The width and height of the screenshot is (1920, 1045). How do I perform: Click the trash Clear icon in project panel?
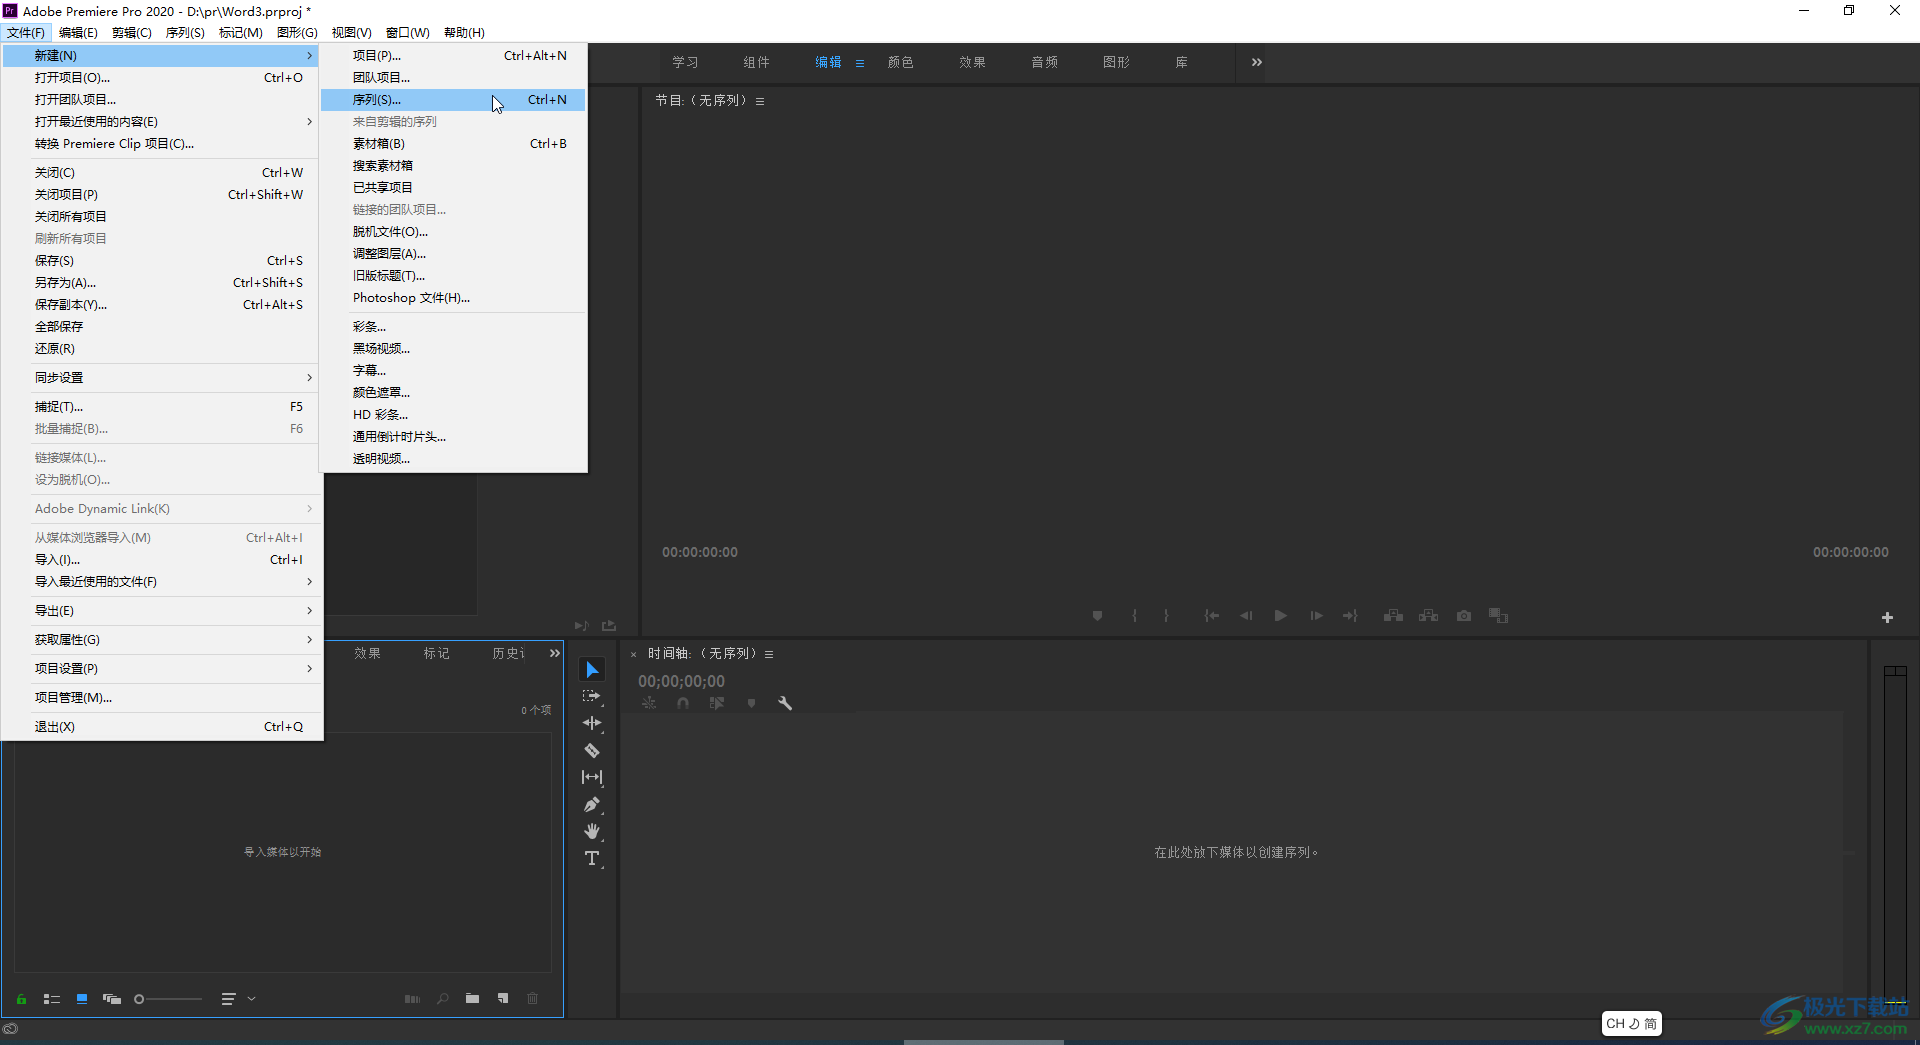[x=533, y=998]
